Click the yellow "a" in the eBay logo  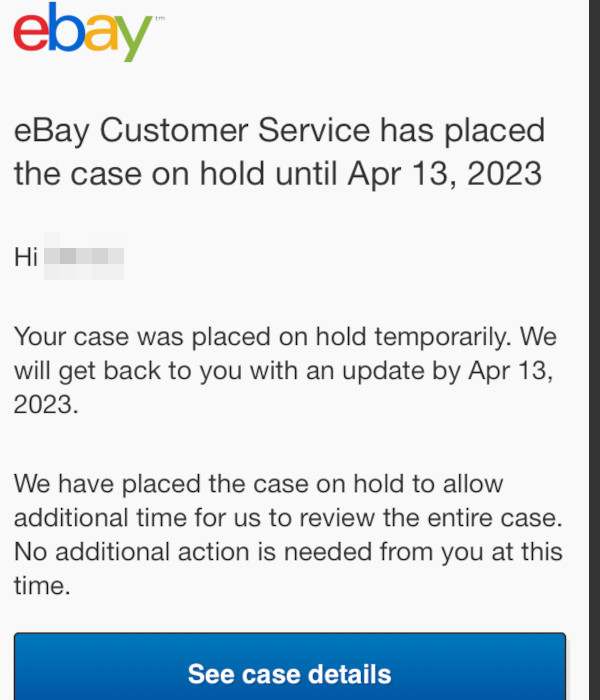coord(101,33)
